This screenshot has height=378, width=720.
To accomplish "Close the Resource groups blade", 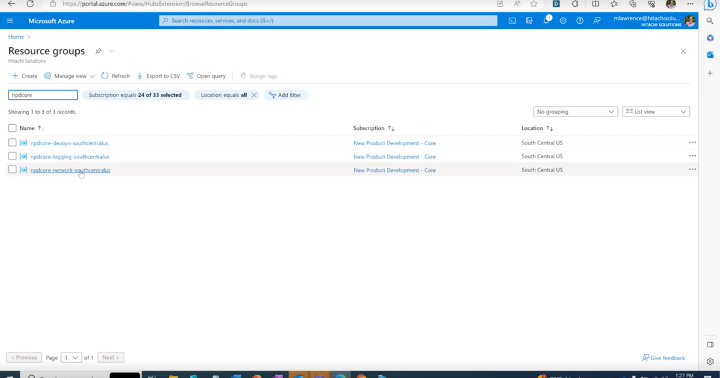I will point(683,51).
